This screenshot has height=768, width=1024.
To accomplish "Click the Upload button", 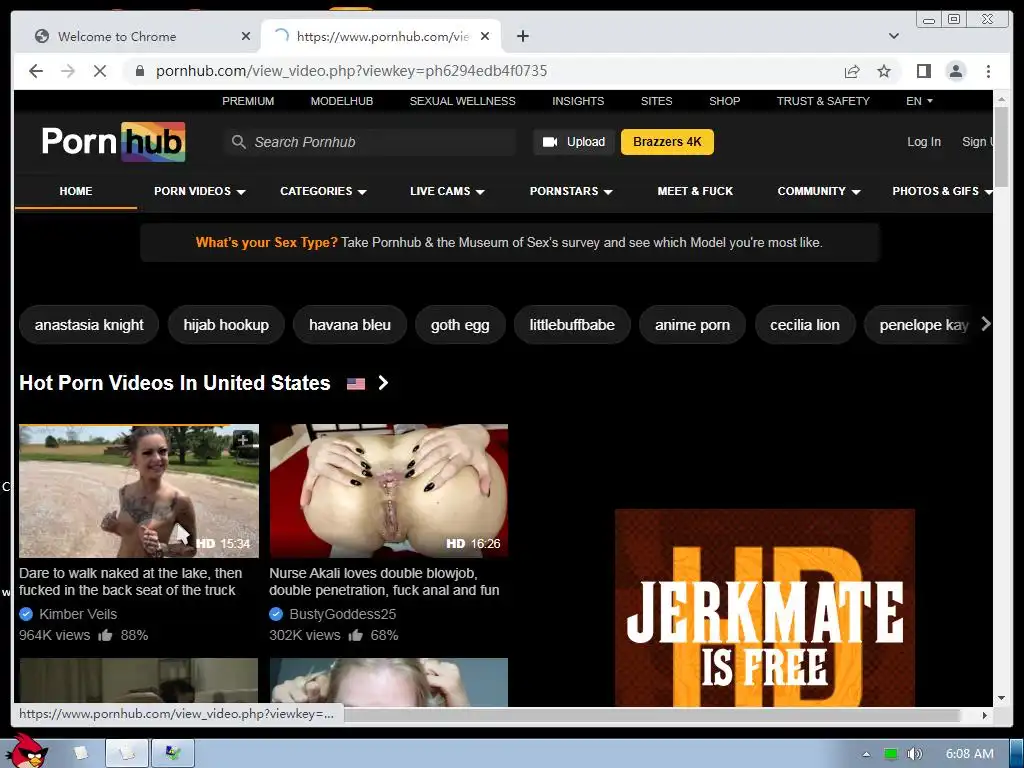I will [x=574, y=142].
